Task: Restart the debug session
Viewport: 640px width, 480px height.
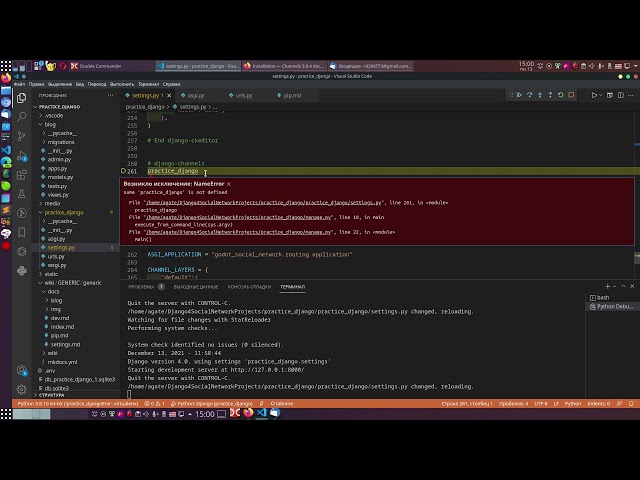Action: [560, 95]
